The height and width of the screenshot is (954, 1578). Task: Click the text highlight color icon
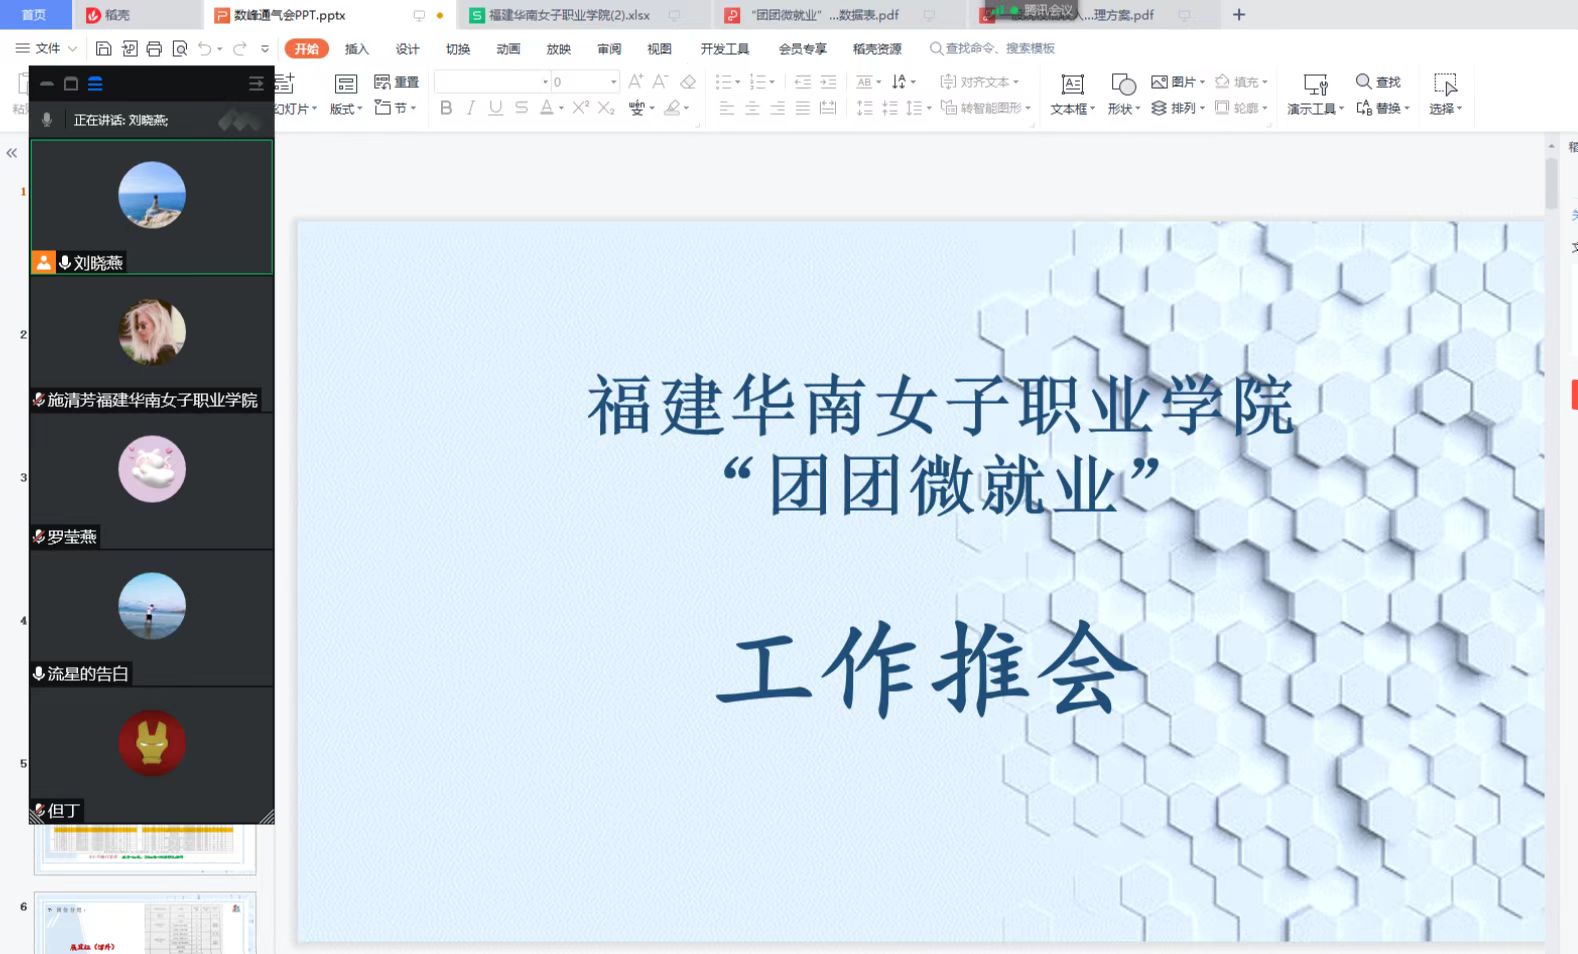coord(673,108)
